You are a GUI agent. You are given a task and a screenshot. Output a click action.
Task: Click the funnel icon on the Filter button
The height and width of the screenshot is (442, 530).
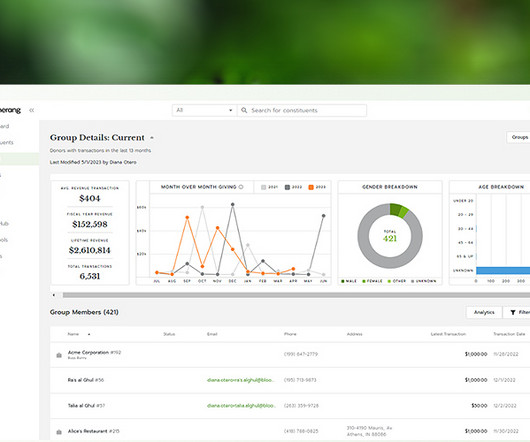click(x=513, y=313)
